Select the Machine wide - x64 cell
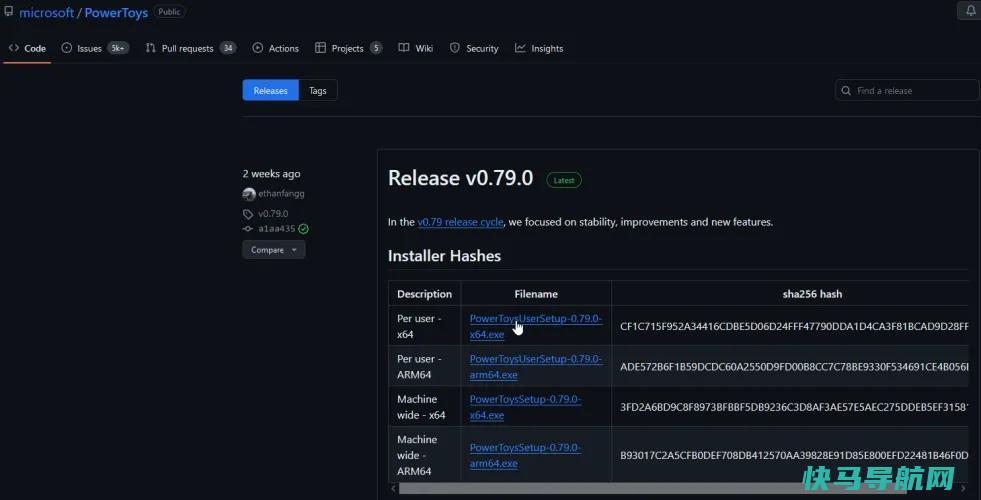This screenshot has height=500, width=981. pos(424,407)
